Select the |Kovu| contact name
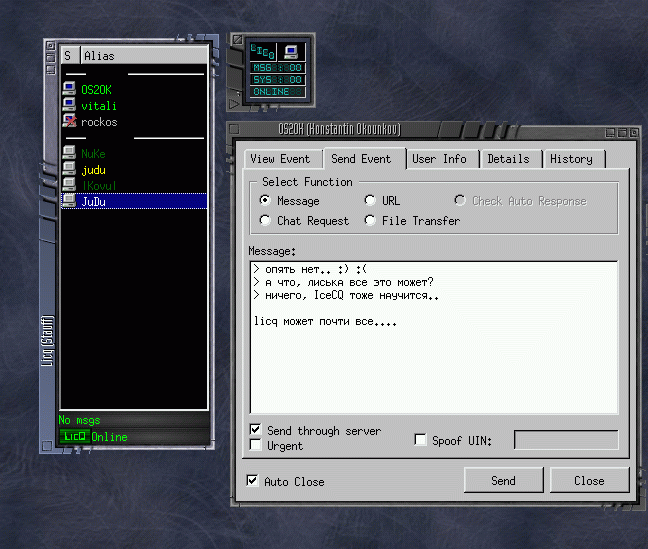The width and height of the screenshot is (648, 549). tap(99, 186)
